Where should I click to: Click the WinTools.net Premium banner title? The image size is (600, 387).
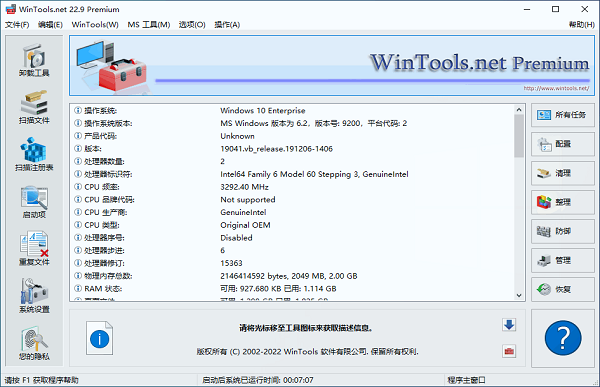pyautogui.click(x=479, y=63)
